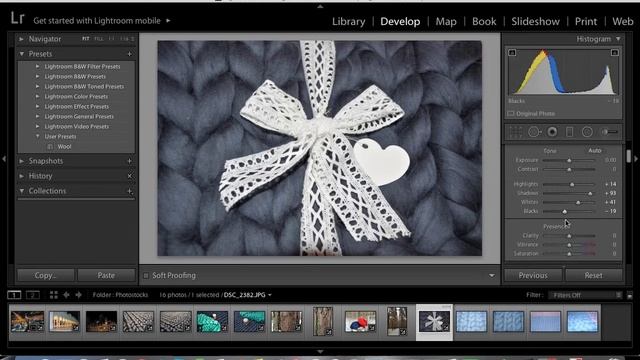Viewport: 640px width, 360px height.
Task: Open the Web module
Action: click(x=622, y=21)
